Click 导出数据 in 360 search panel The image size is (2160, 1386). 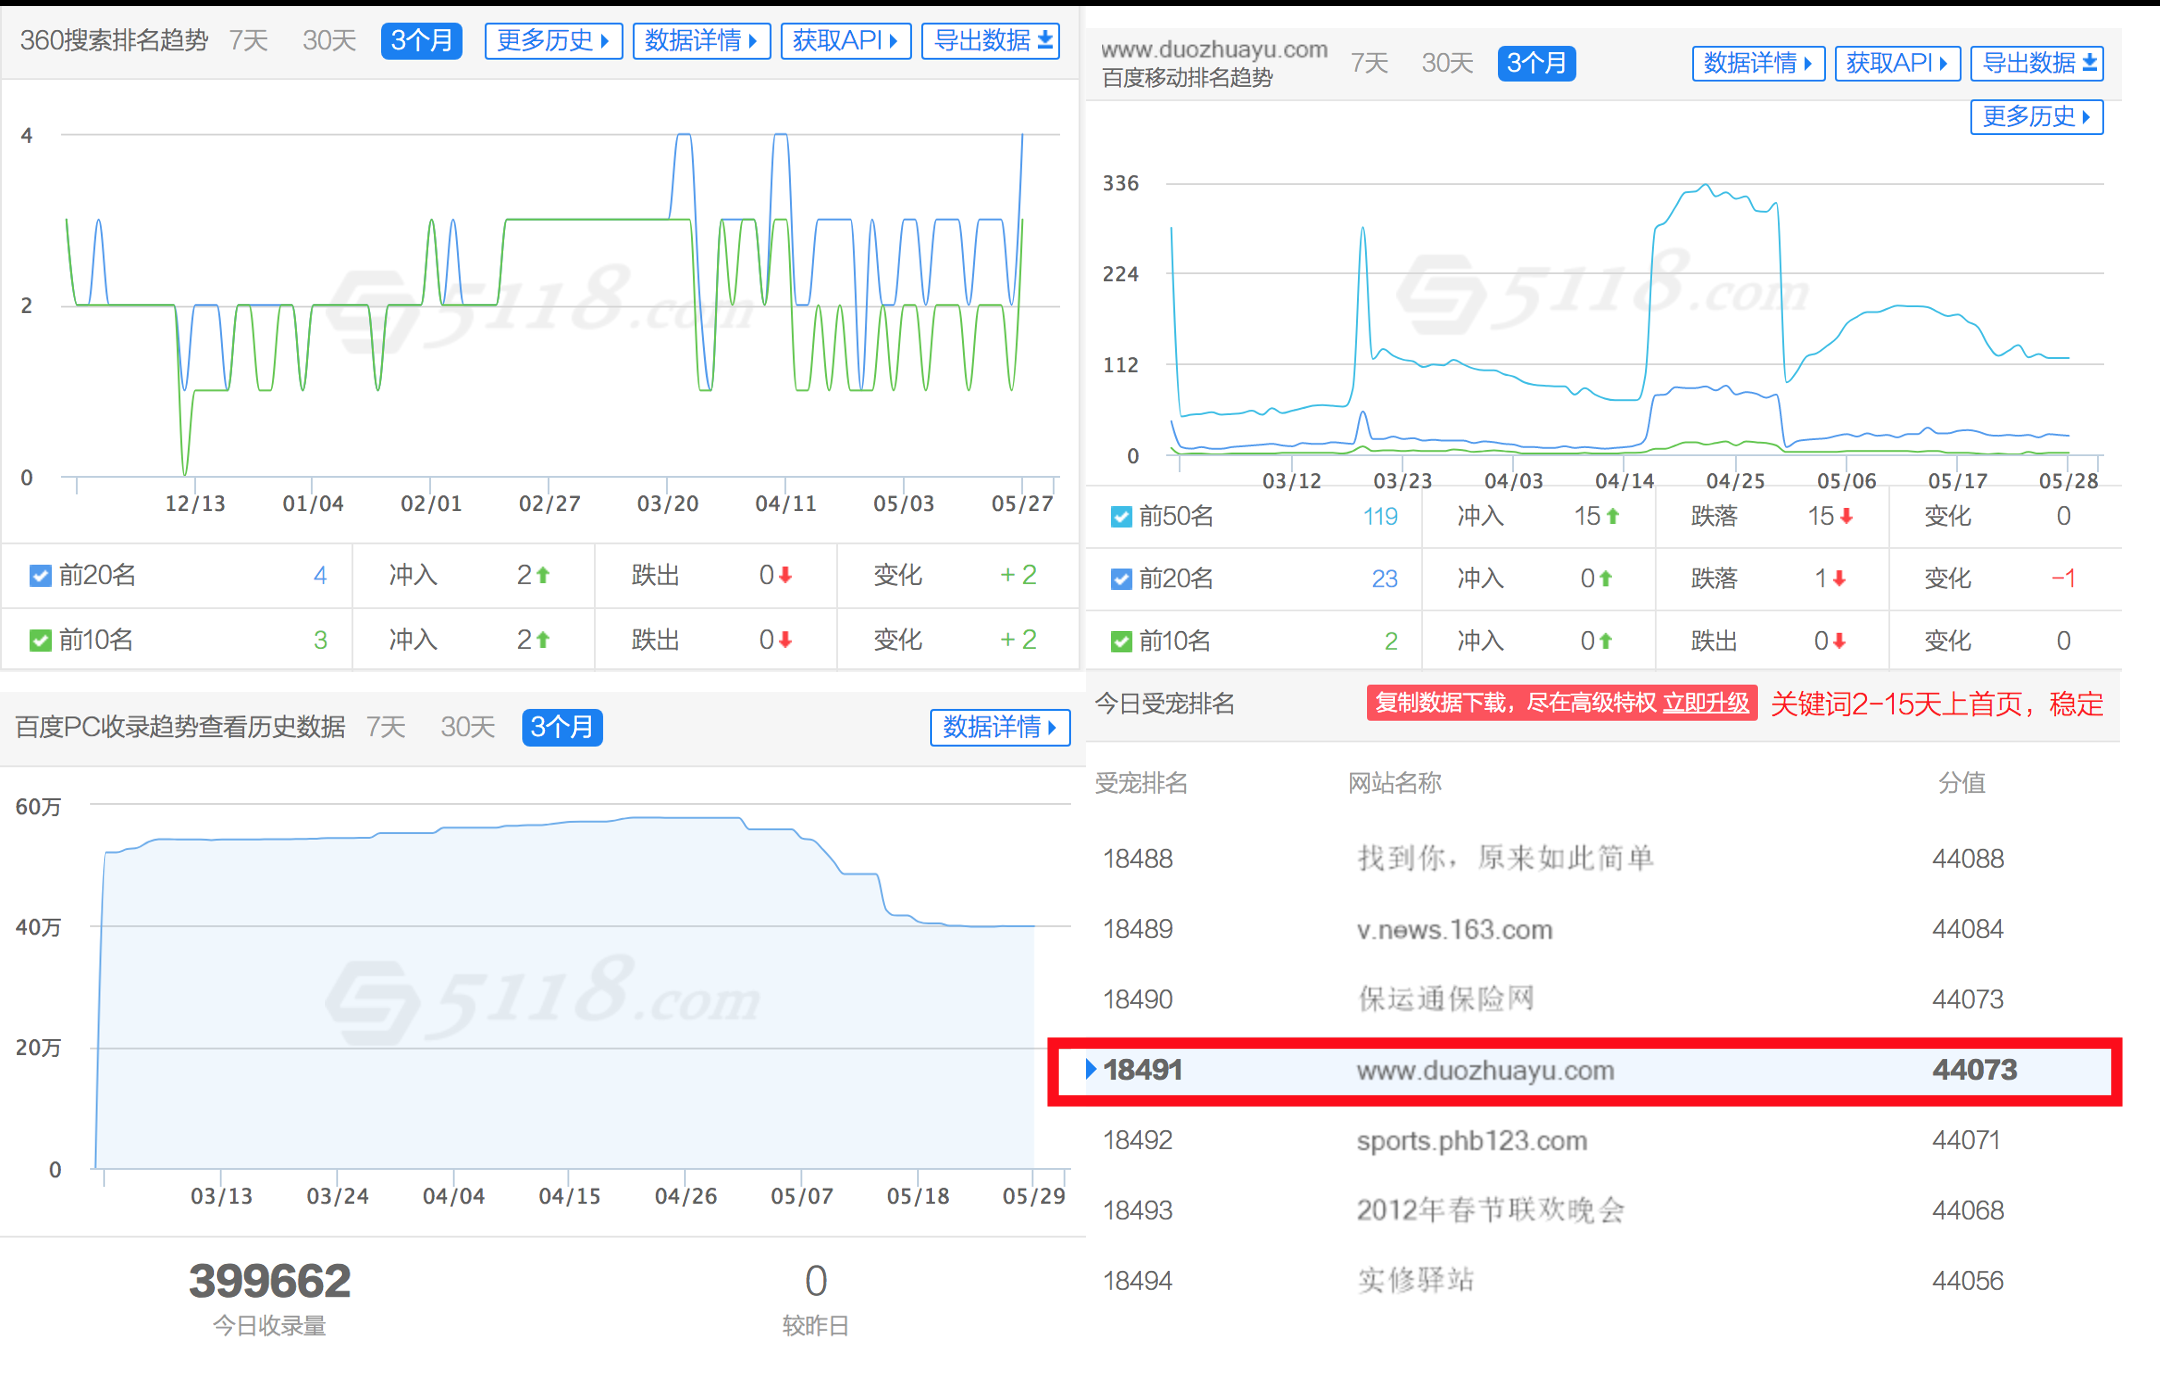click(990, 41)
